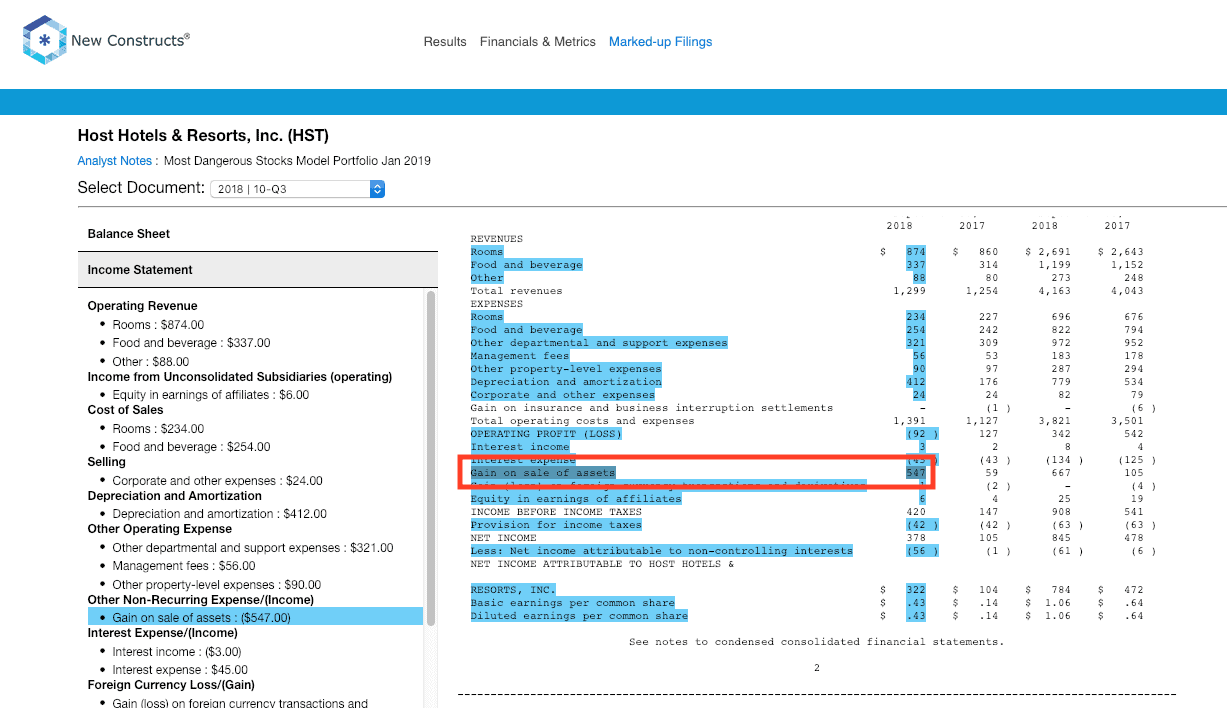Click Provision for income taxes line

pos(556,525)
